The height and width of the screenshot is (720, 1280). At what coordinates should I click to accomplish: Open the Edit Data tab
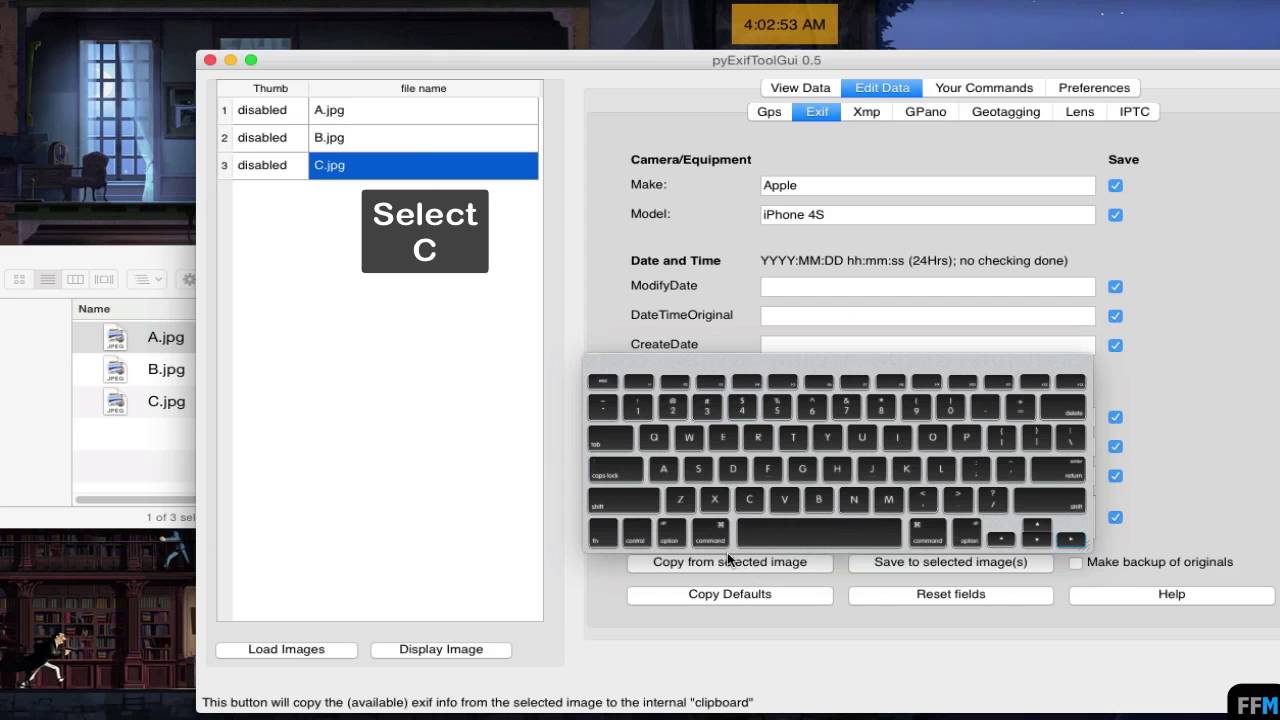[882, 88]
